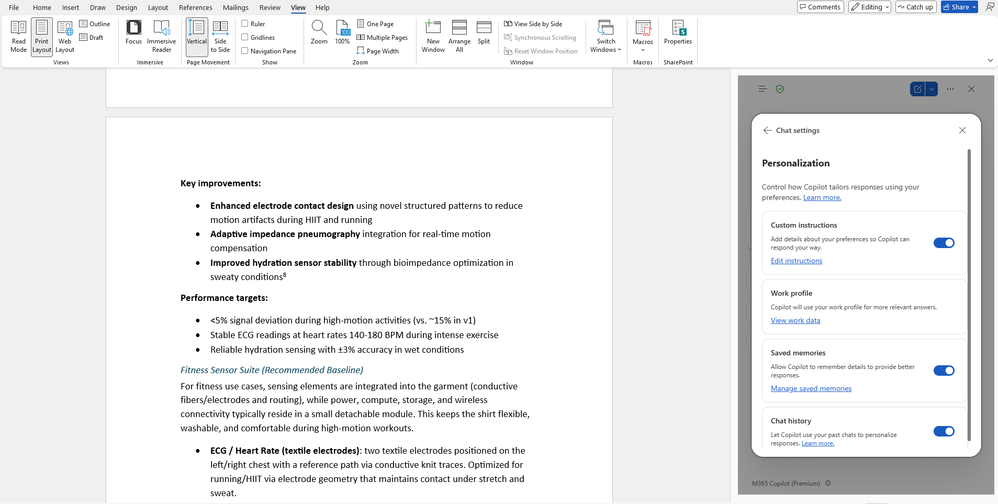Set zoom to 100%
Image resolution: width=998 pixels, height=504 pixels.
click(x=342, y=32)
